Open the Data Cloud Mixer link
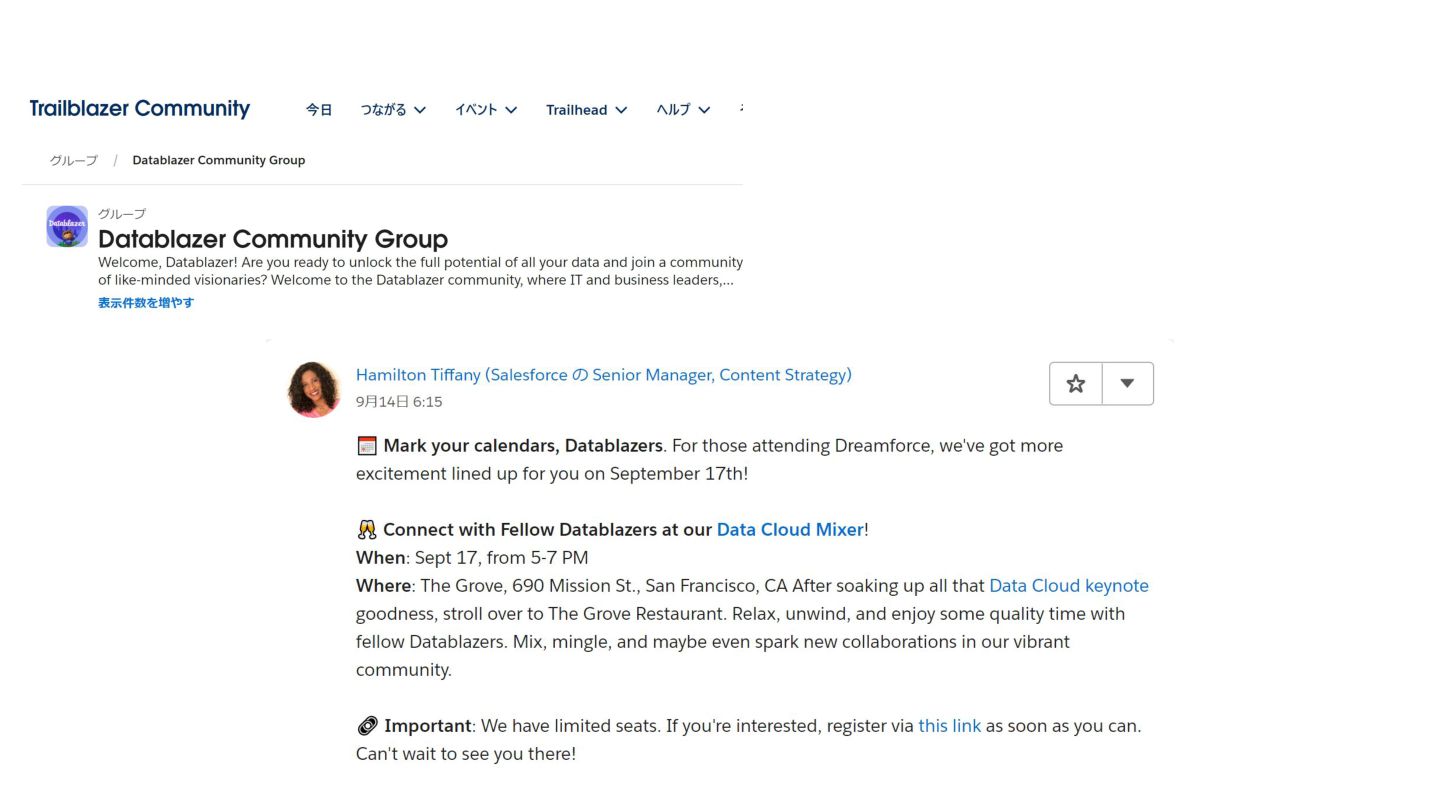 point(790,530)
